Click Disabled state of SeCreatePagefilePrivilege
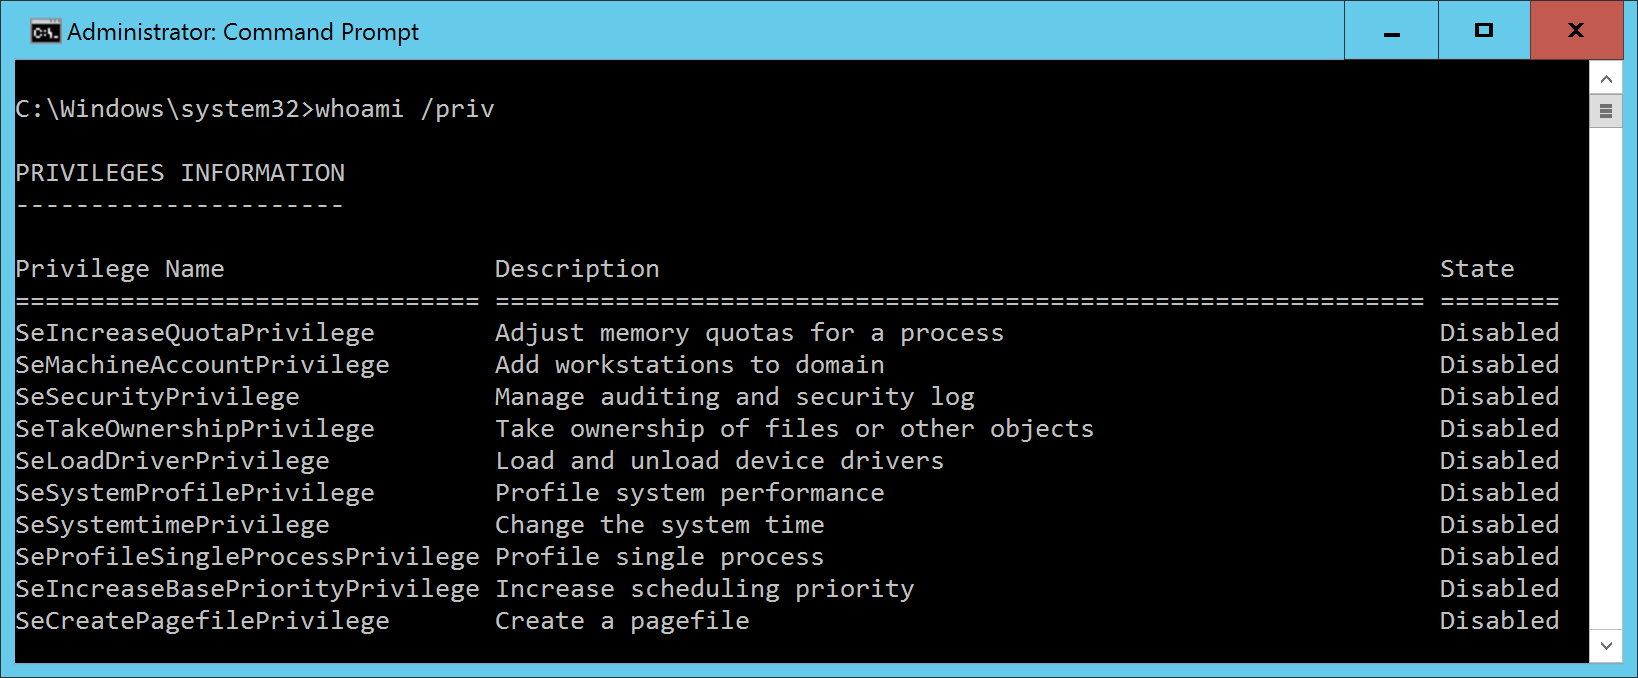 coord(1499,621)
